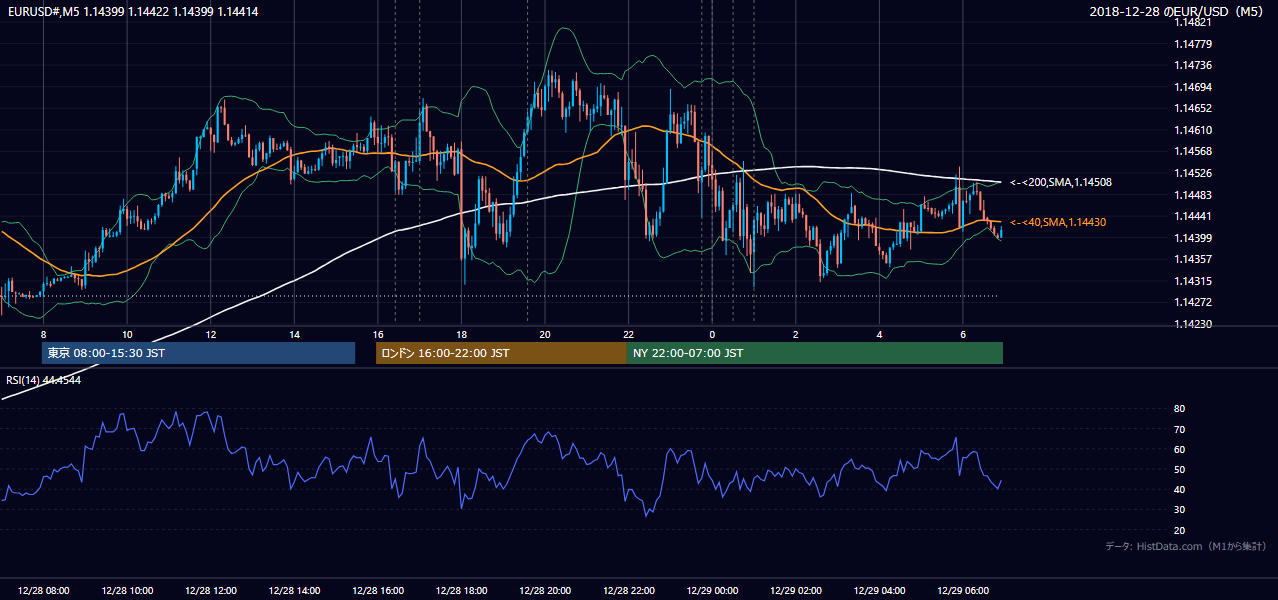The width and height of the screenshot is (1278, 600).
Task: Click the 12/29 02:00 time axis label
Action: pyautogui.click(x=796, y=591)
